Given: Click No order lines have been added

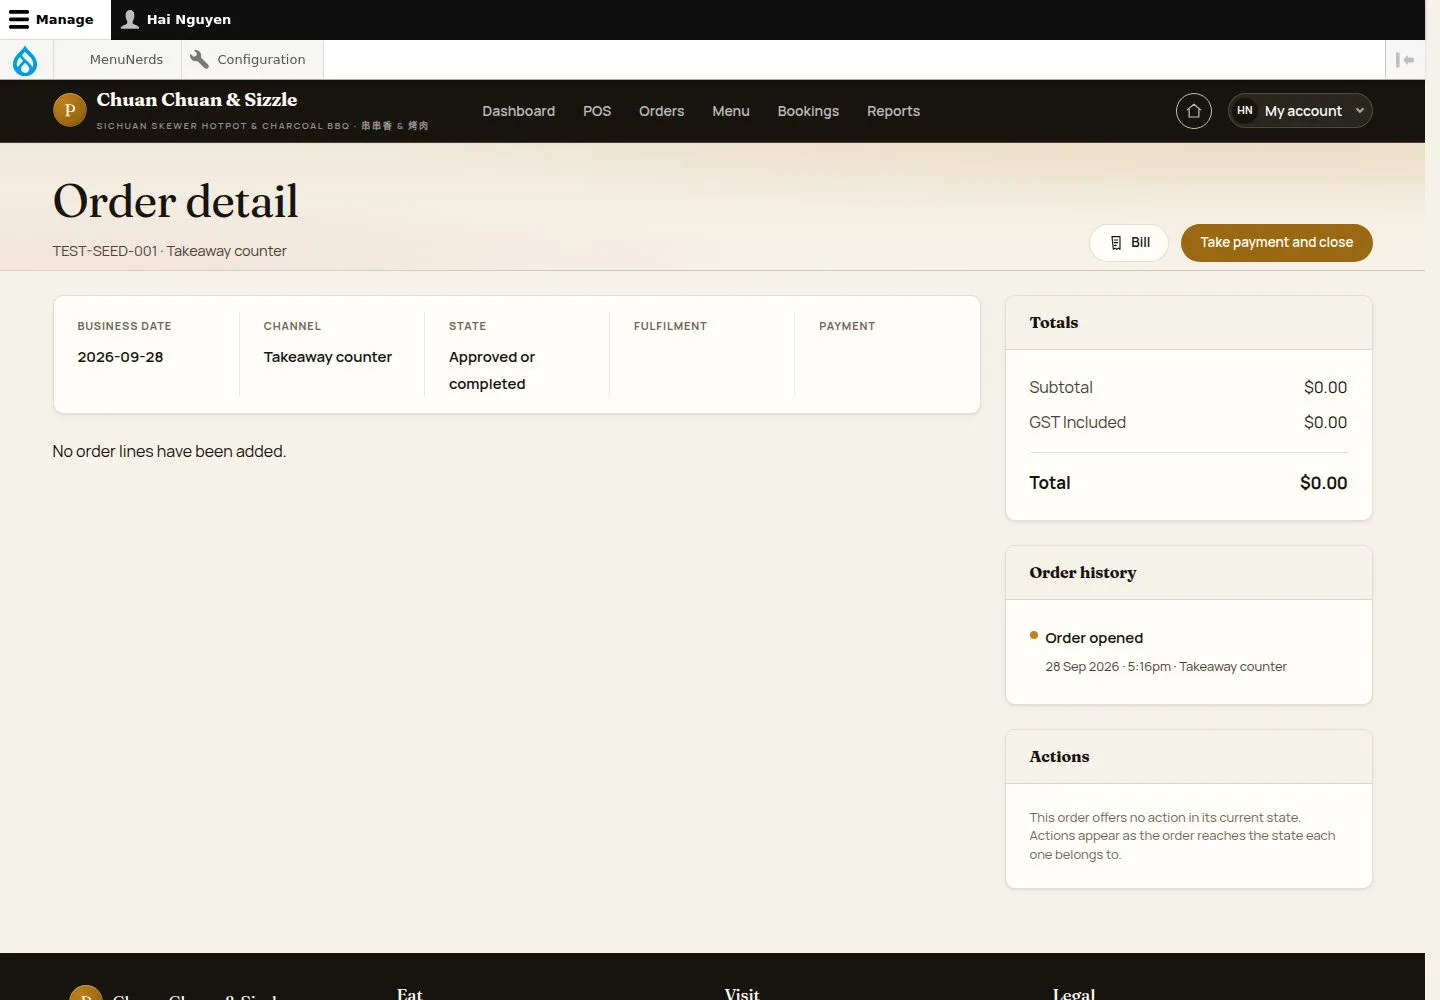Looking at the screenshot, I should tap(169, 451).
